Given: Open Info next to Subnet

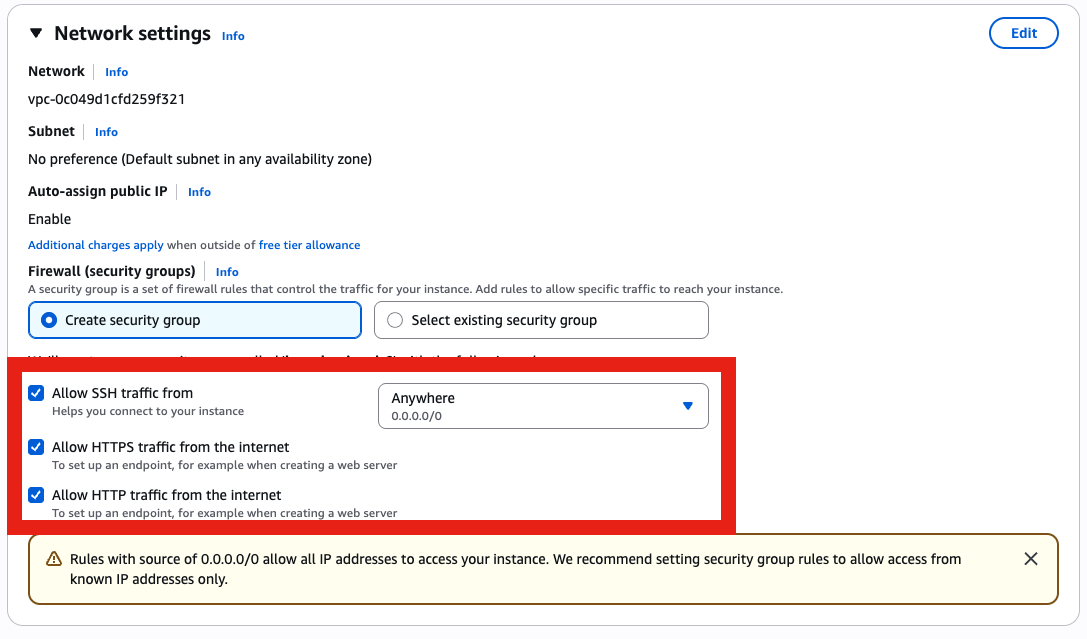Looking at the screenshot, I should (106, 131).
